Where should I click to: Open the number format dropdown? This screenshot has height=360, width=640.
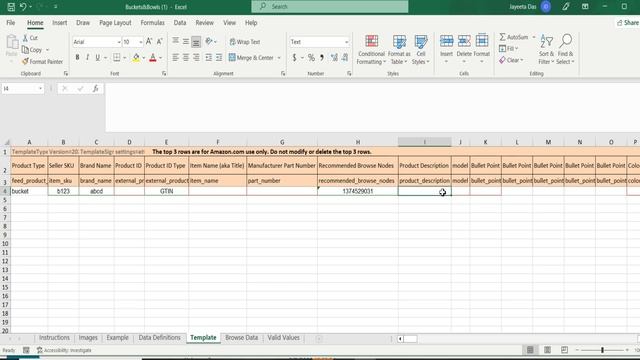(x=347, y=42)
